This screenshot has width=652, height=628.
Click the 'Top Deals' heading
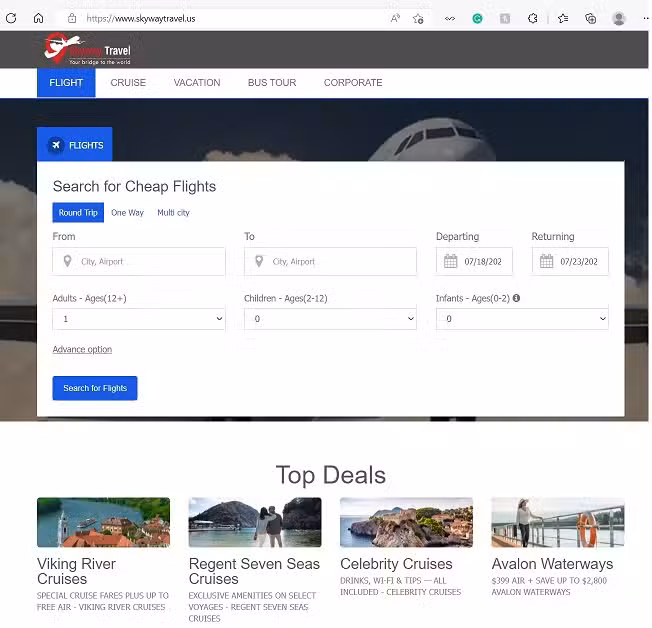(331, 475)
